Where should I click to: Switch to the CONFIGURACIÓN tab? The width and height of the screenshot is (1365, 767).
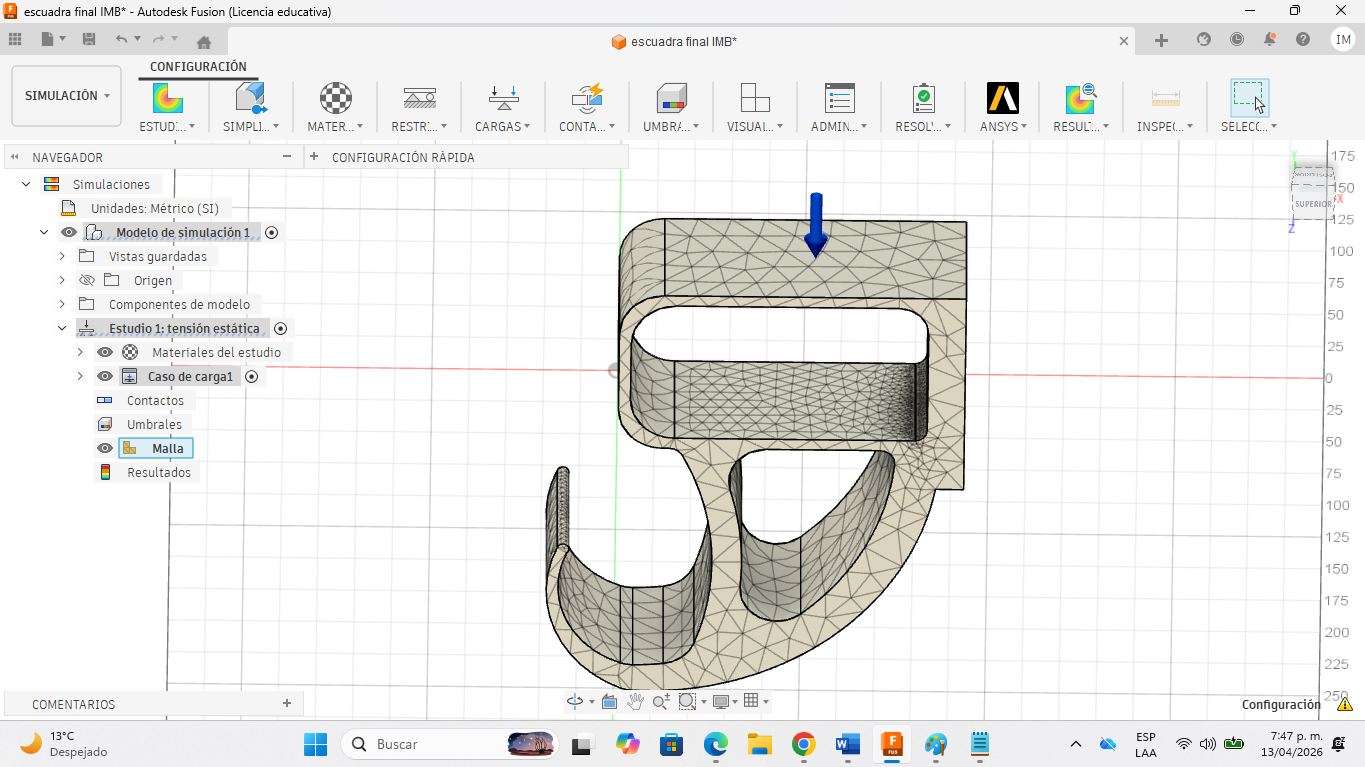[198, 67]
